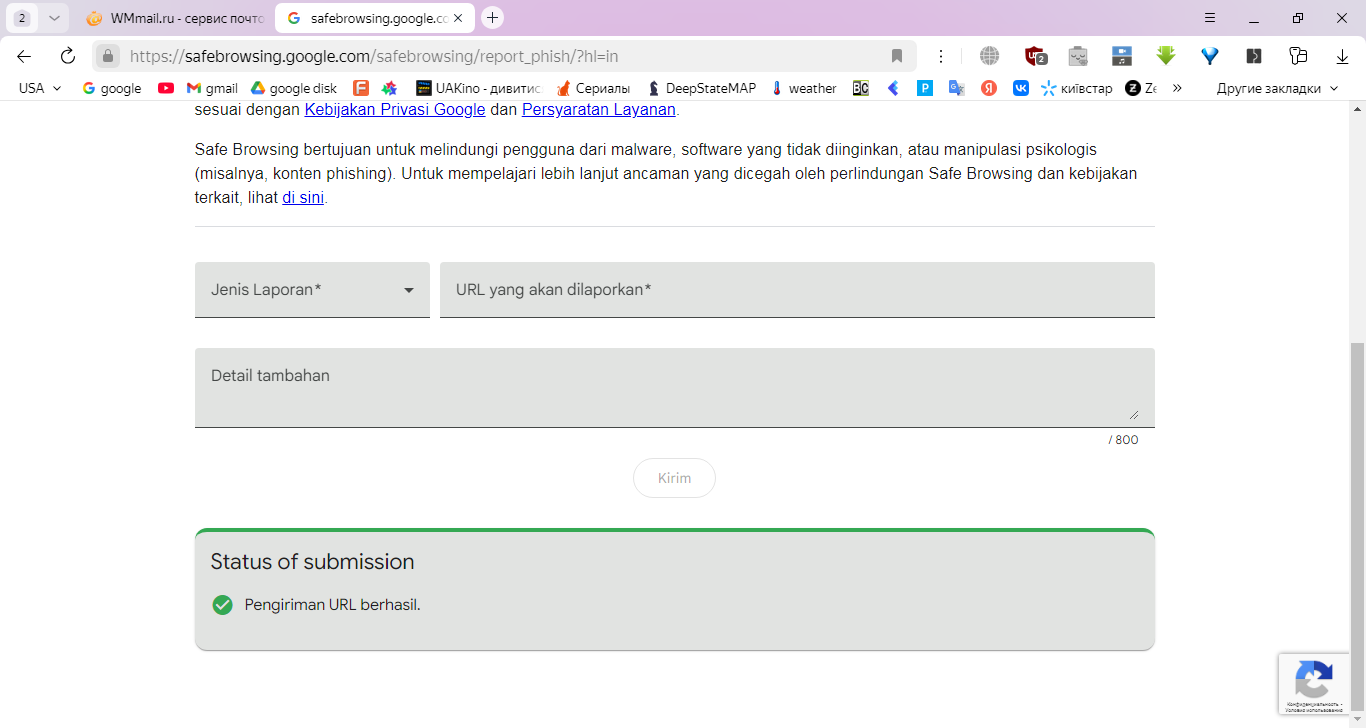Click the green download arrow extension
This screenshot has height=728, width=1366.
(x=1165, y=56)
